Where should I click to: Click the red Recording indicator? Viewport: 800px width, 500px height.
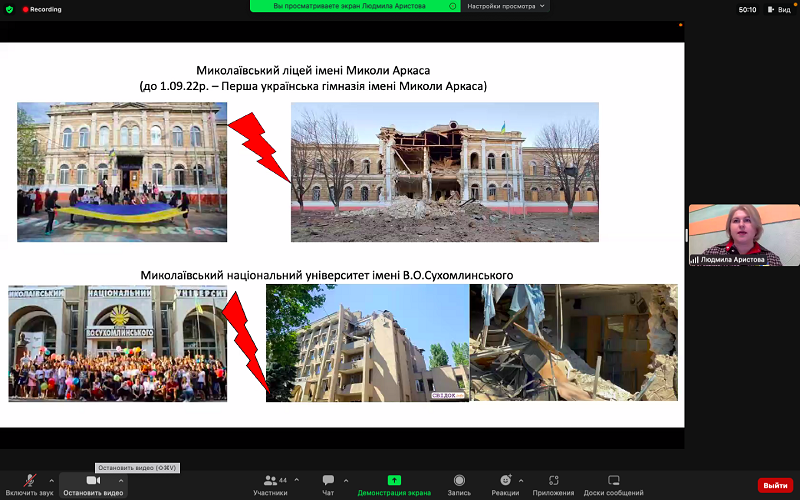pyautogui.click(x=42, y=9)
